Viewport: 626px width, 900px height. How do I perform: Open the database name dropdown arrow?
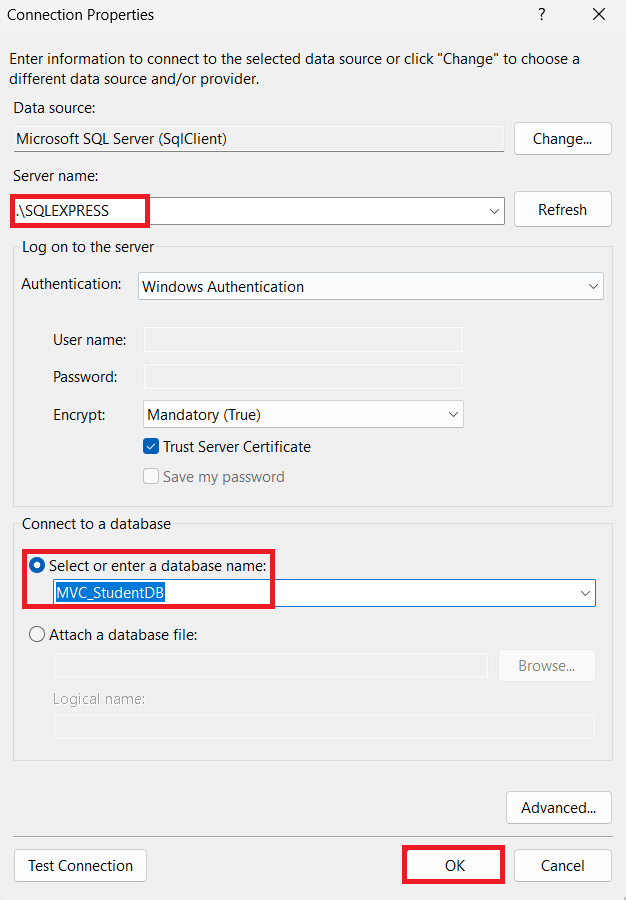click(x=585, y=593)
